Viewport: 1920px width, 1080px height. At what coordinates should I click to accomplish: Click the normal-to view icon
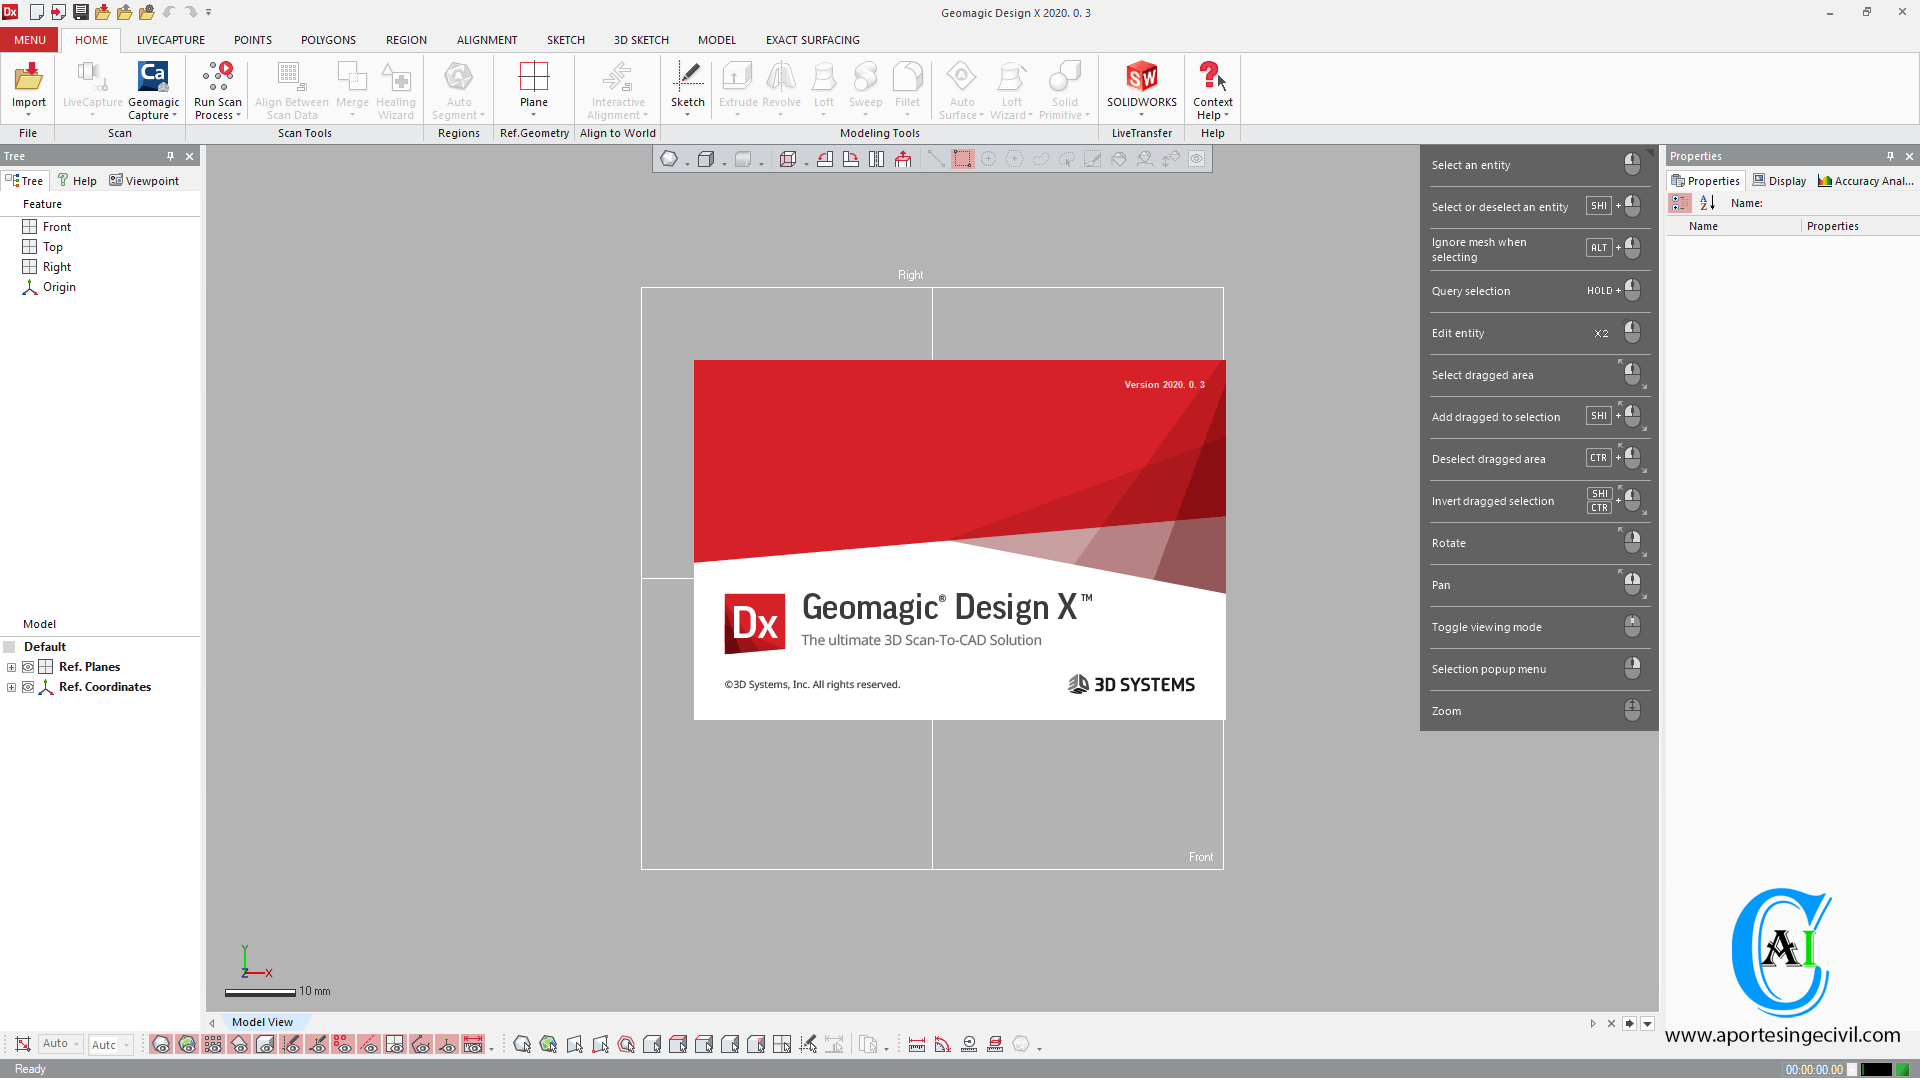click(x=903, y=159)
